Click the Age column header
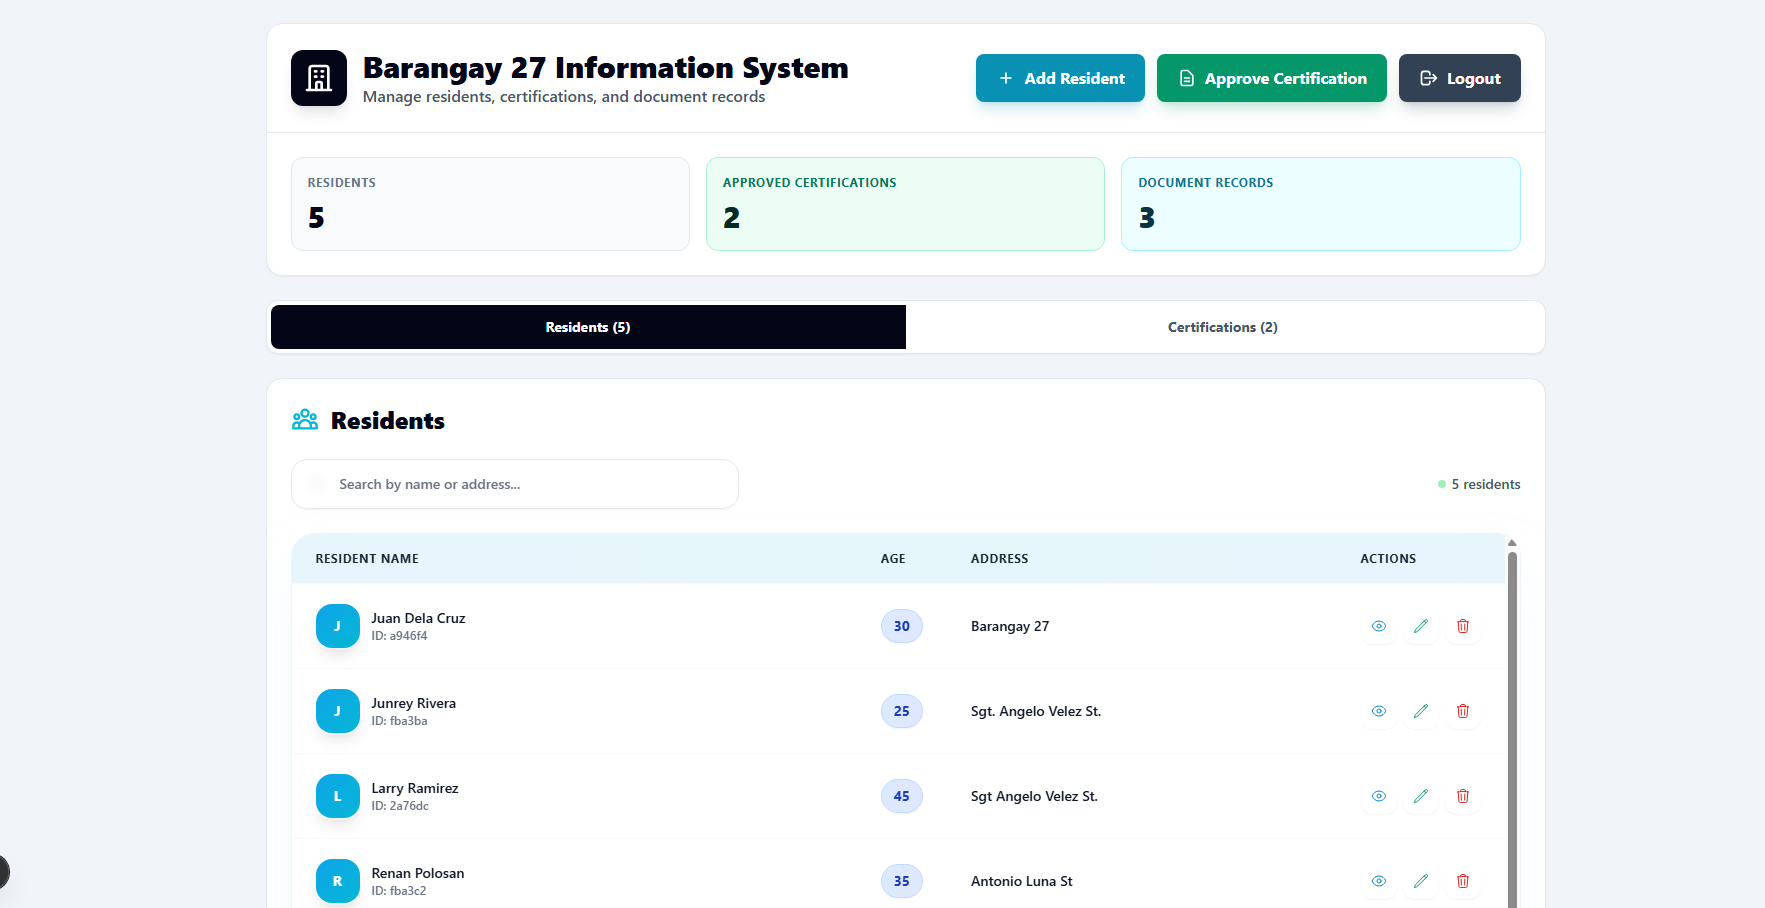This screenshot has height=908, width=1765. 893,559
